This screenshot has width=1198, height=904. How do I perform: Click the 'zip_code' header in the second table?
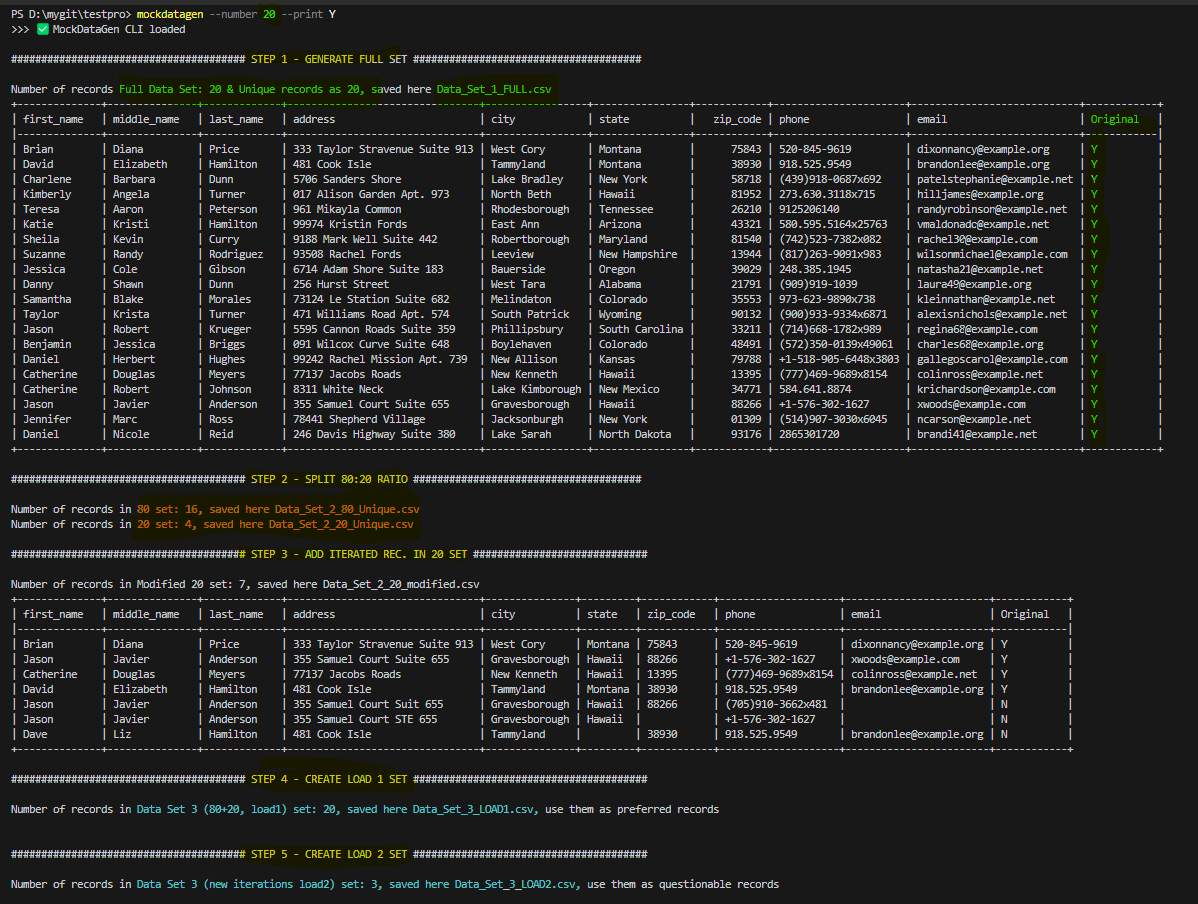click(x=671, y=614)
